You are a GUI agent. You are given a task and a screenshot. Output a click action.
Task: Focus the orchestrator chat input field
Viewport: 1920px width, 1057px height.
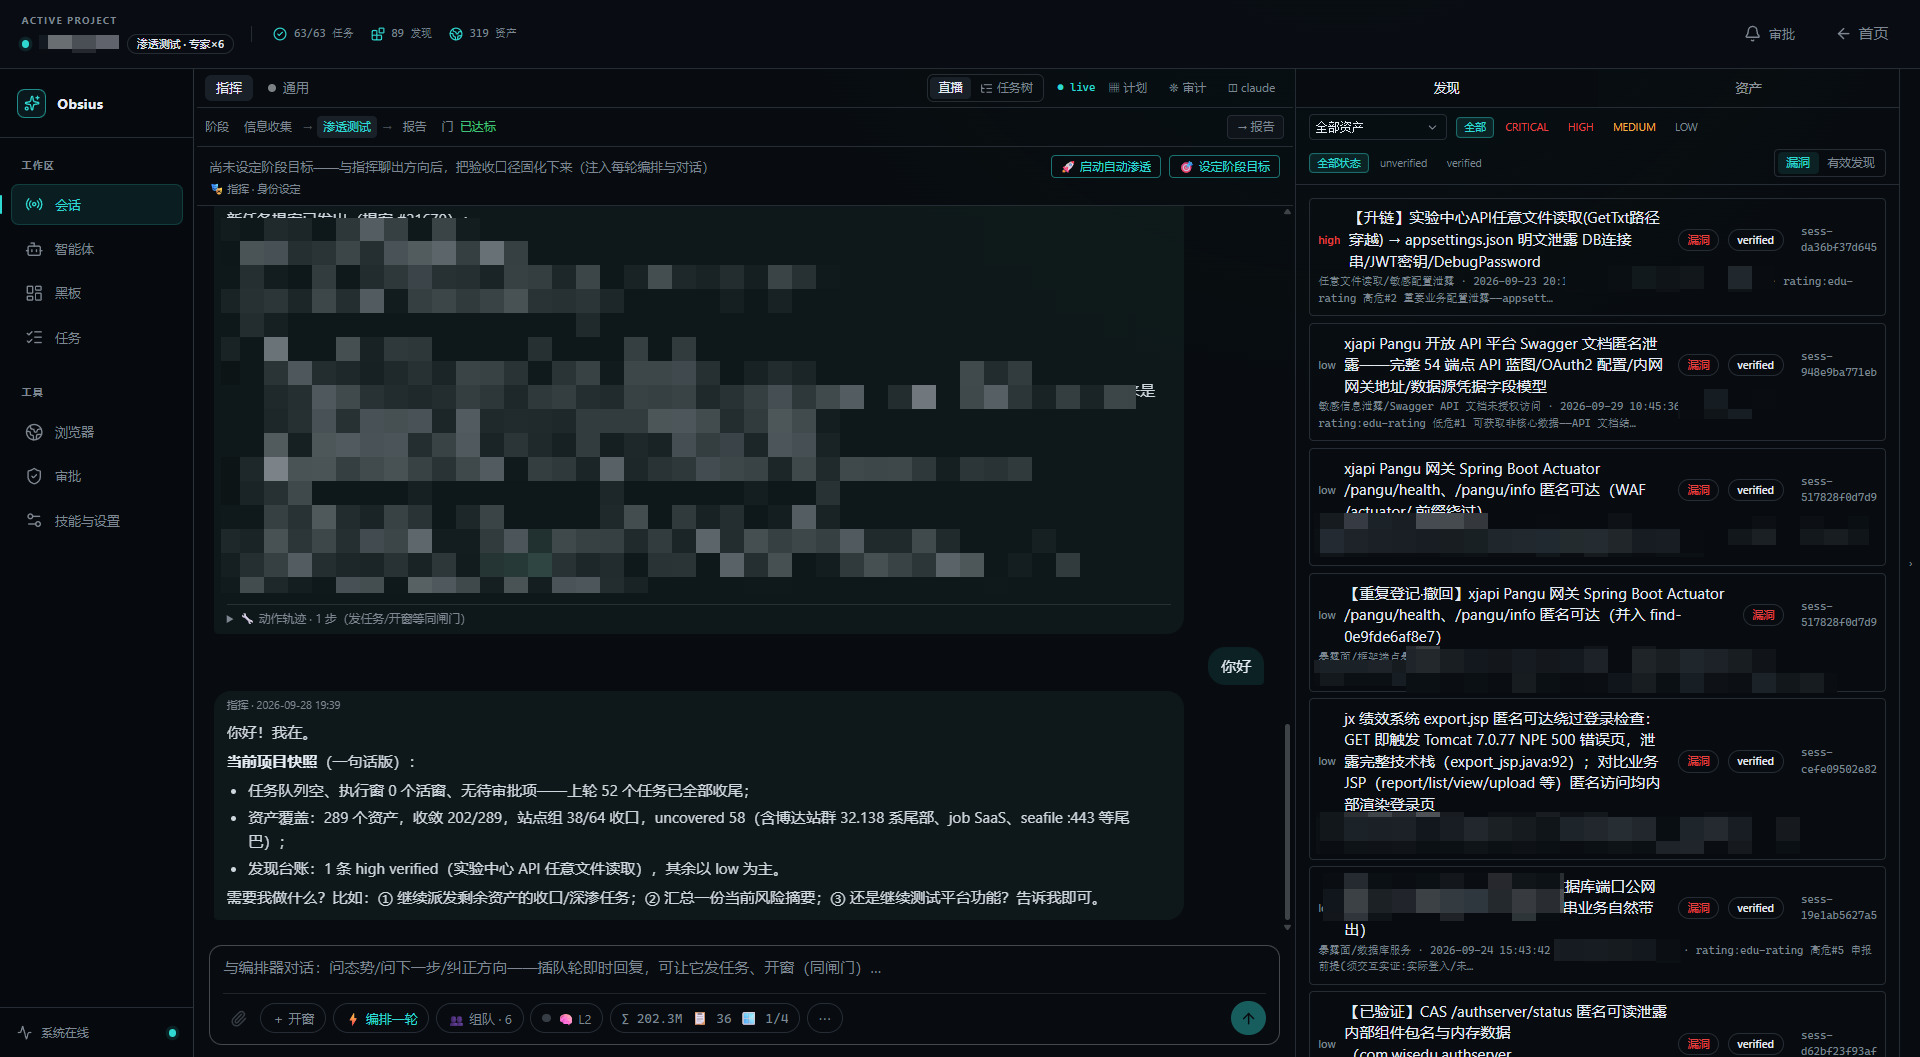pyautogui.click(x=744, y=968)
